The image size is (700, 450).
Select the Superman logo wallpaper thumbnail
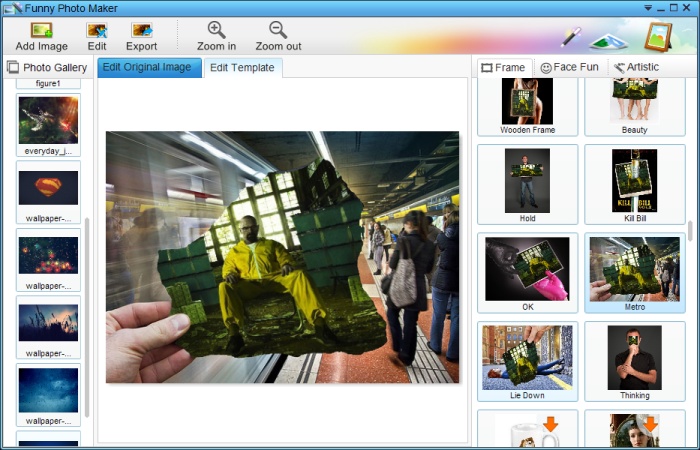48,192
